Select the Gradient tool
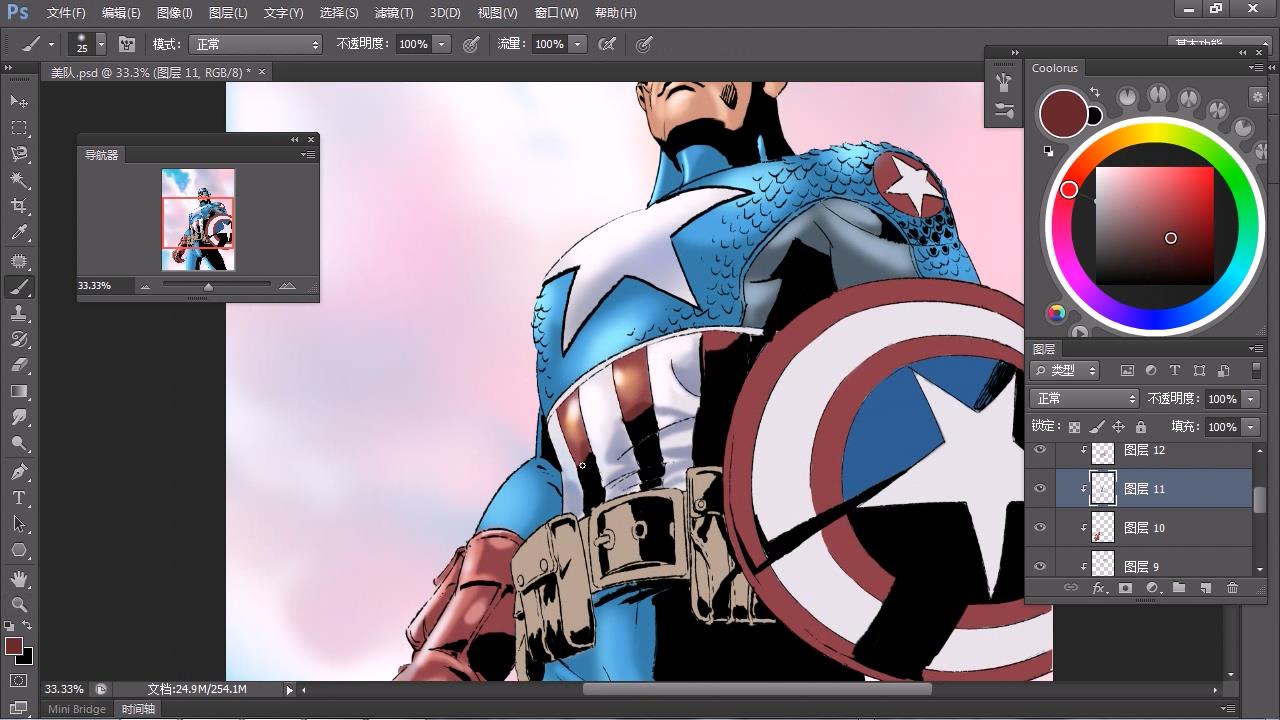The image size is (1280, 720). point(19,391)
